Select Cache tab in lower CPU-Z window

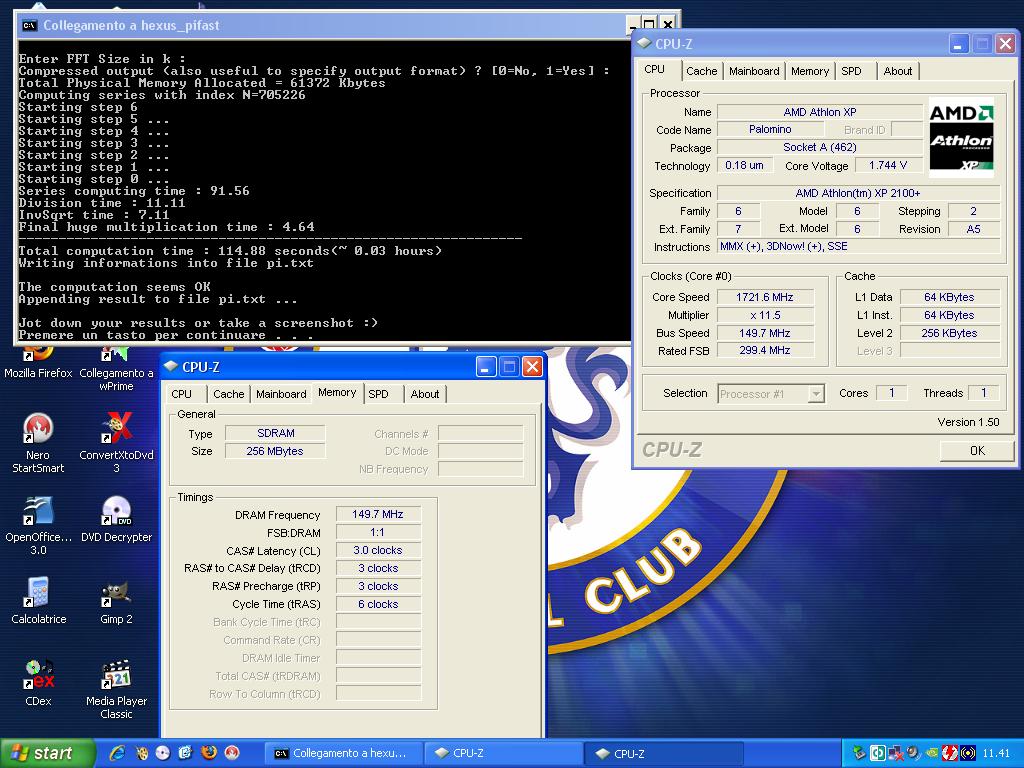coord(229,394)
